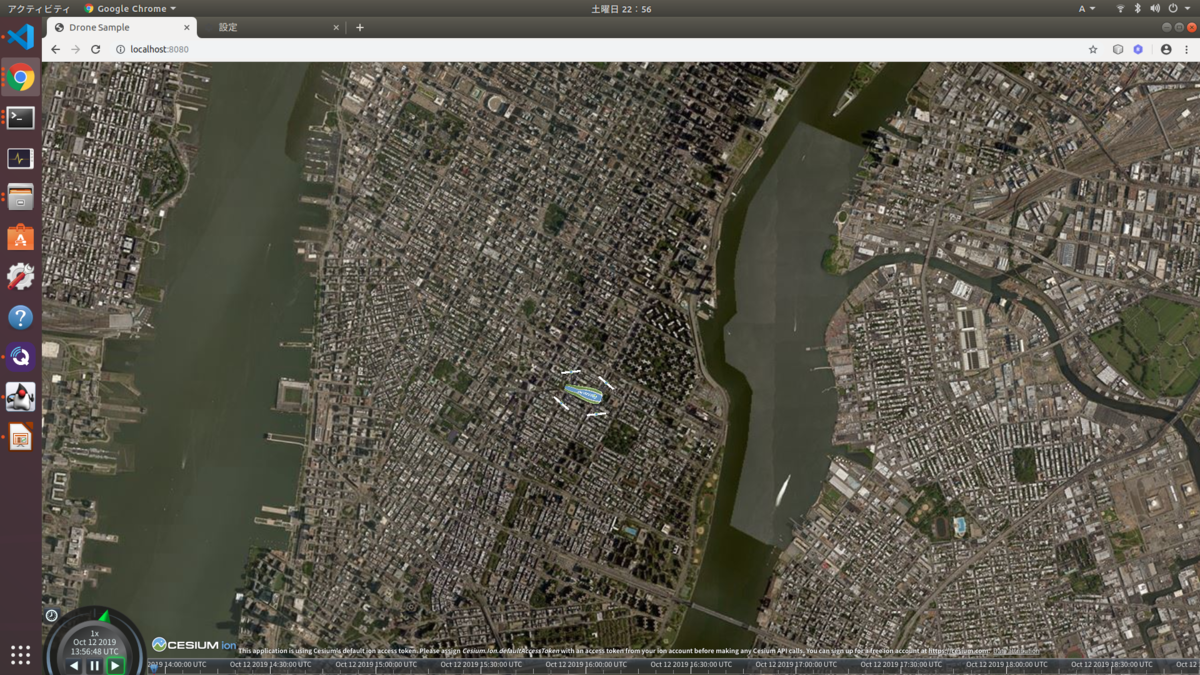Show all applications grid
1200x675 pixels.
point(20,655)
